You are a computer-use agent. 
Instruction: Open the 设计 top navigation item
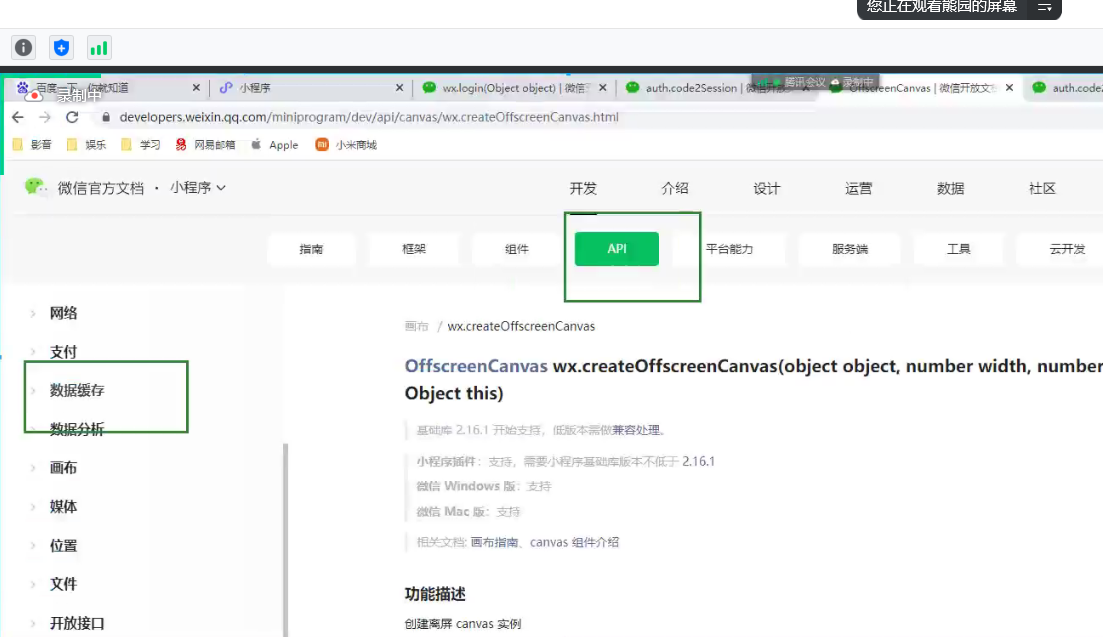[767, 188]
